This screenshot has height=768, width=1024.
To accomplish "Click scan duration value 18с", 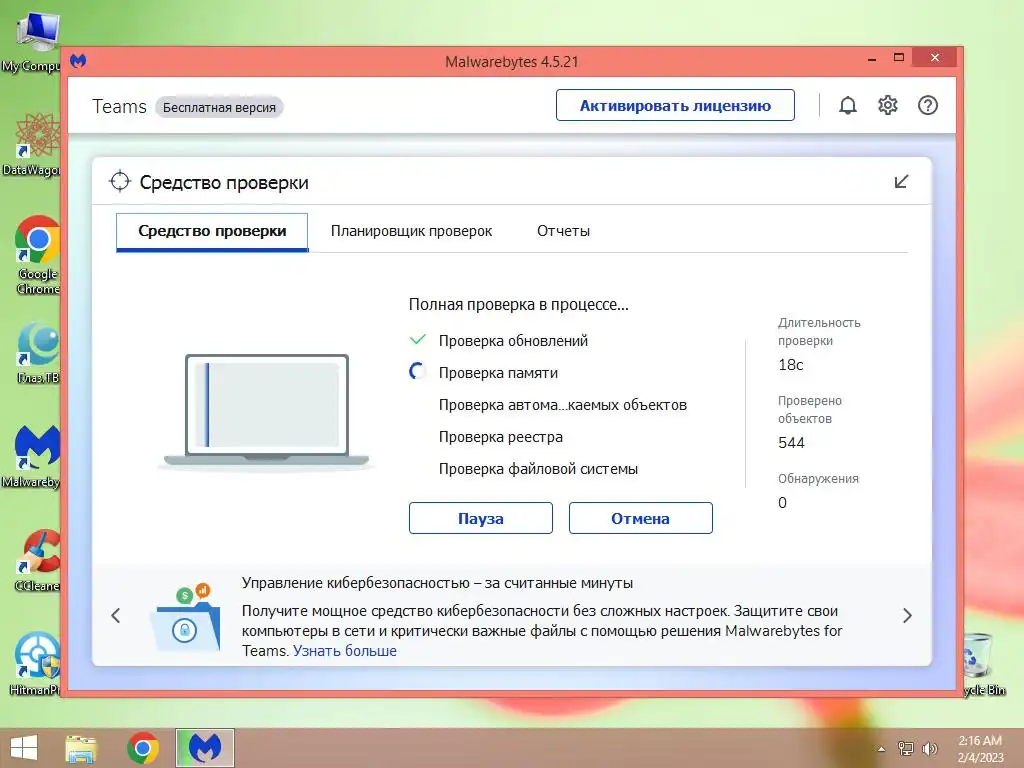I will point(791,364).
